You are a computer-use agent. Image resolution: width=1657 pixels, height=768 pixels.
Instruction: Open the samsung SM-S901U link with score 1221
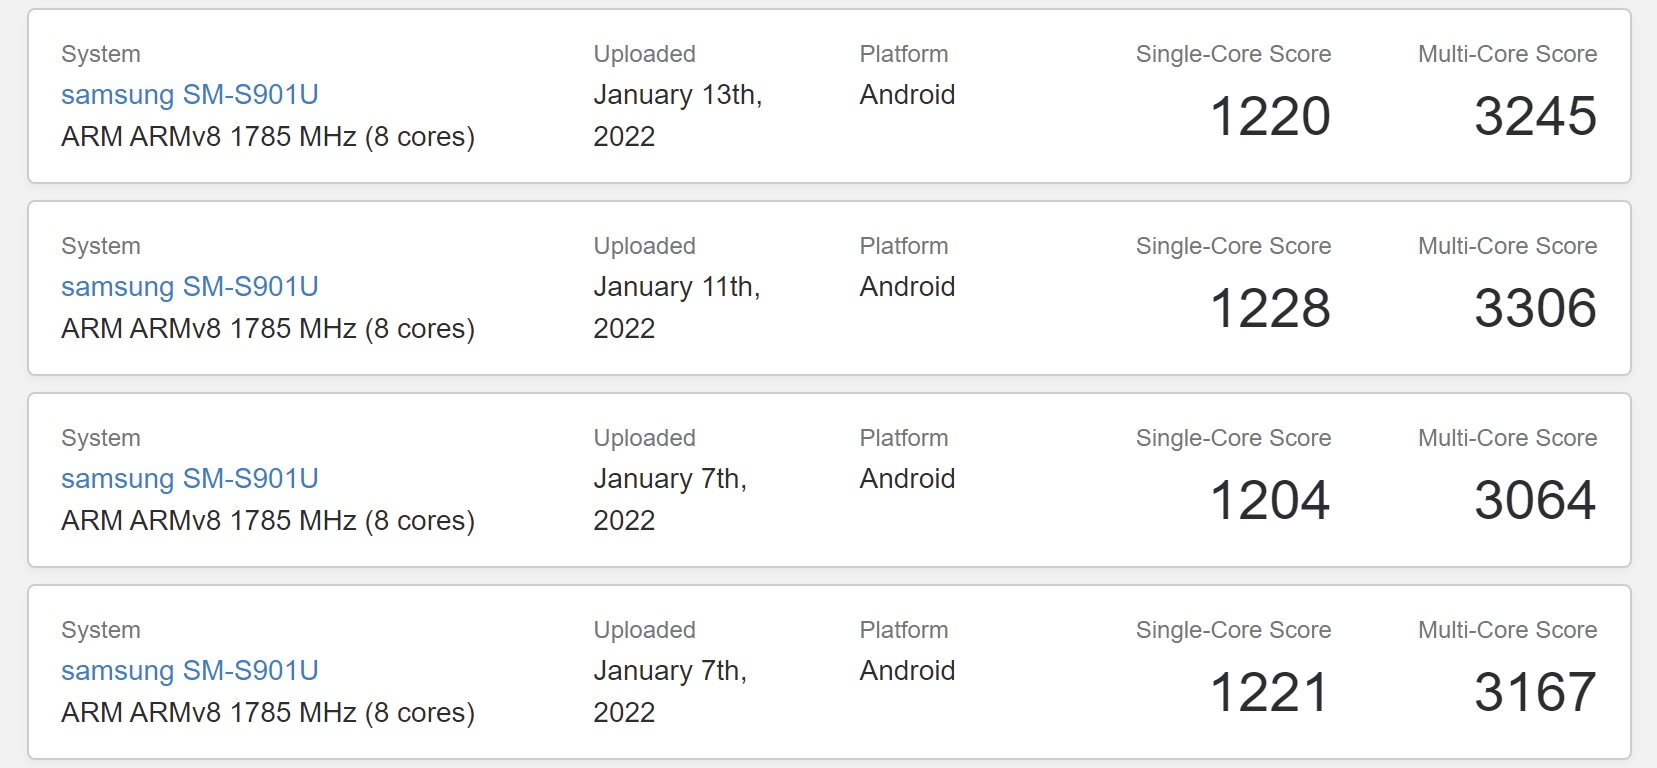(190, 671)
